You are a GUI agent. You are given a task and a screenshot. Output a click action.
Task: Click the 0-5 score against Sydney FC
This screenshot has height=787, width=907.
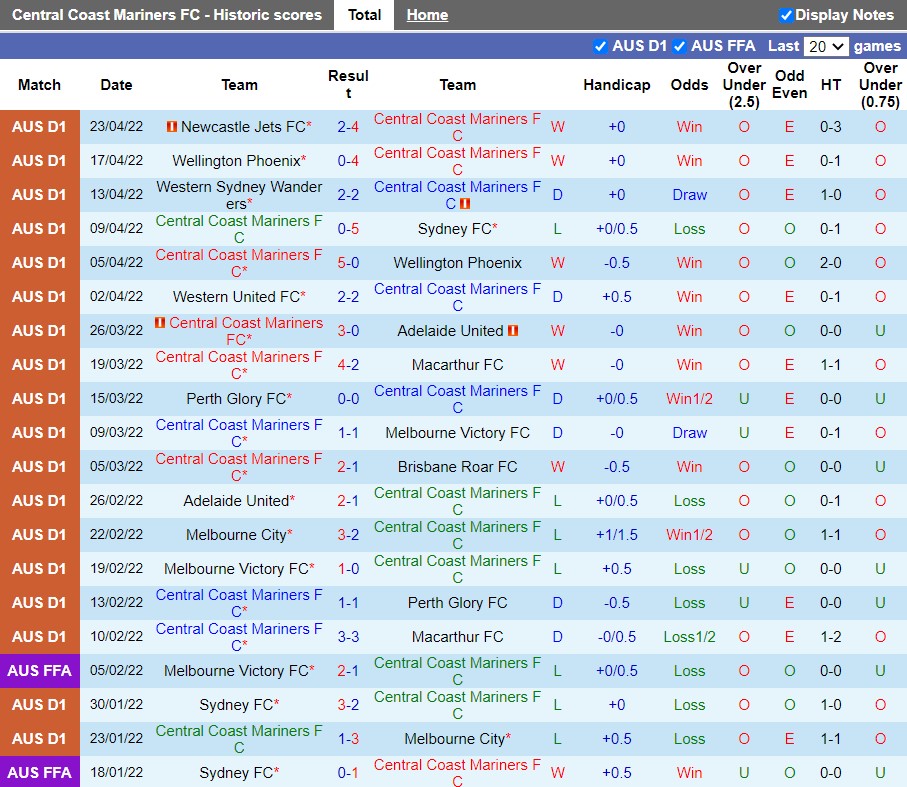[x=348, y=229]
